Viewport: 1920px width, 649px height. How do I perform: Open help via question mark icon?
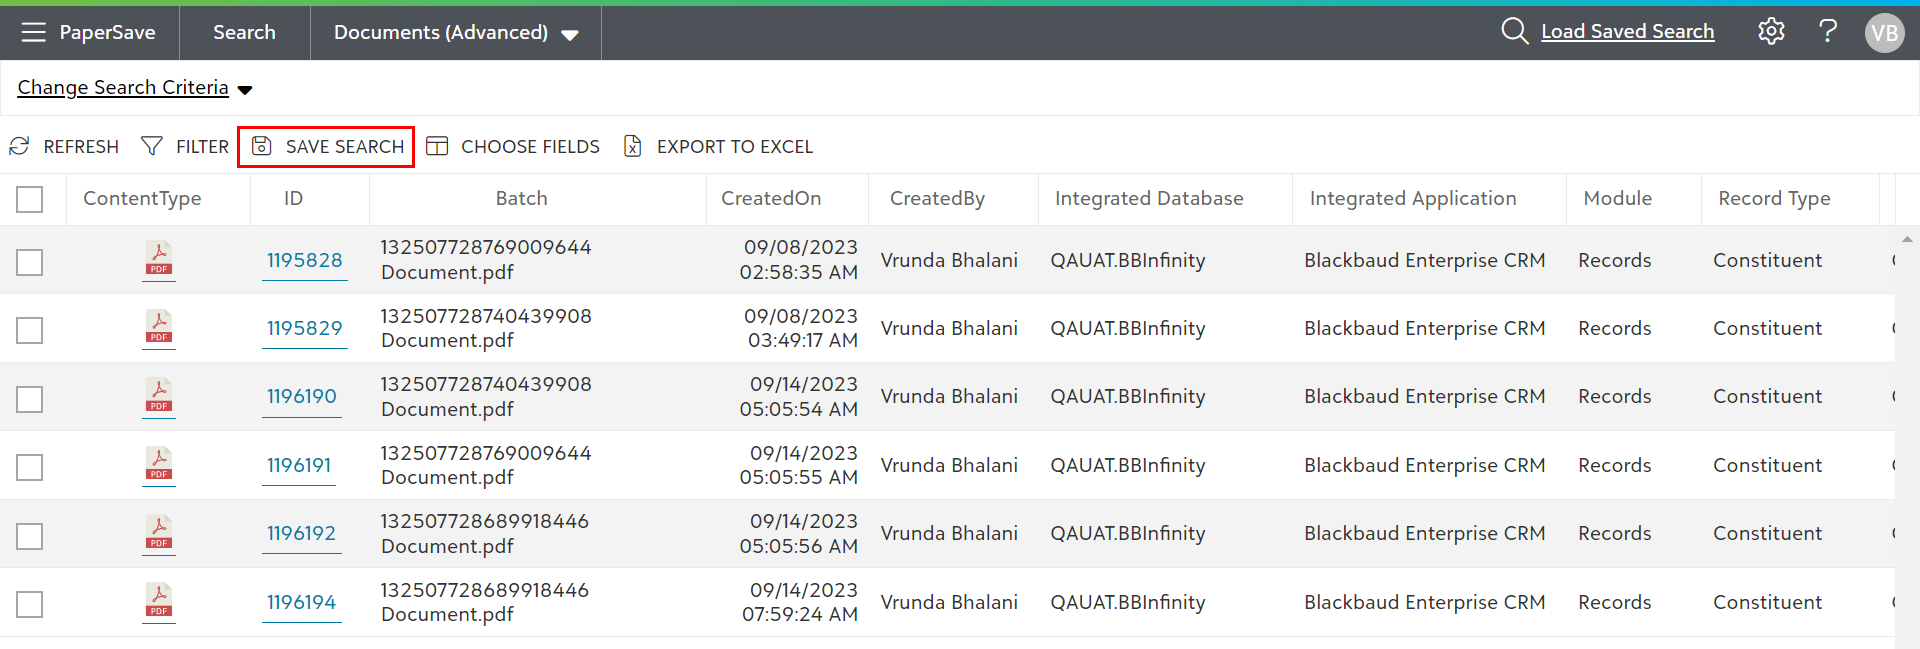pos(1827,32)
